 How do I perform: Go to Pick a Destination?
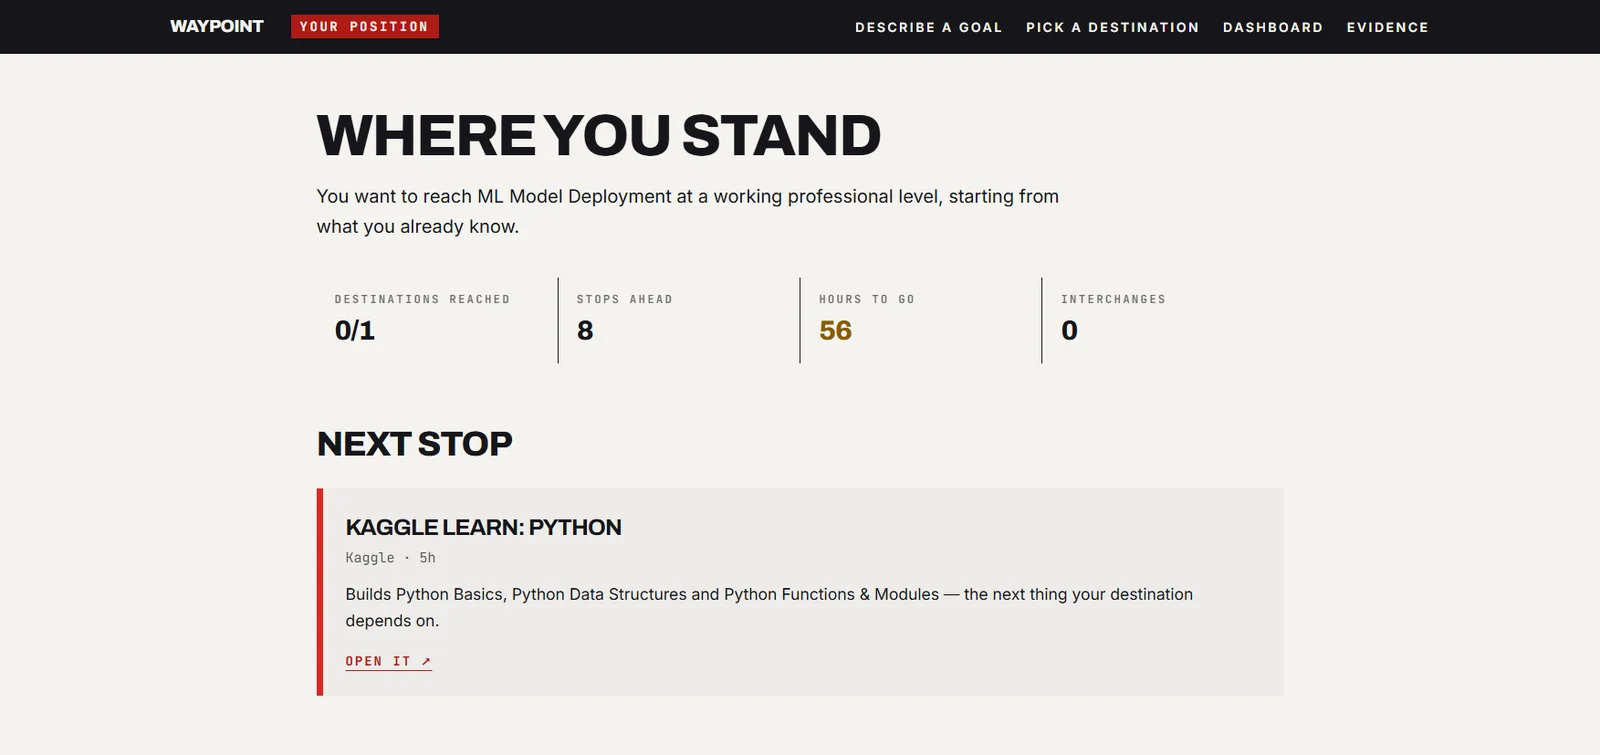click(x=1112, y=27)
